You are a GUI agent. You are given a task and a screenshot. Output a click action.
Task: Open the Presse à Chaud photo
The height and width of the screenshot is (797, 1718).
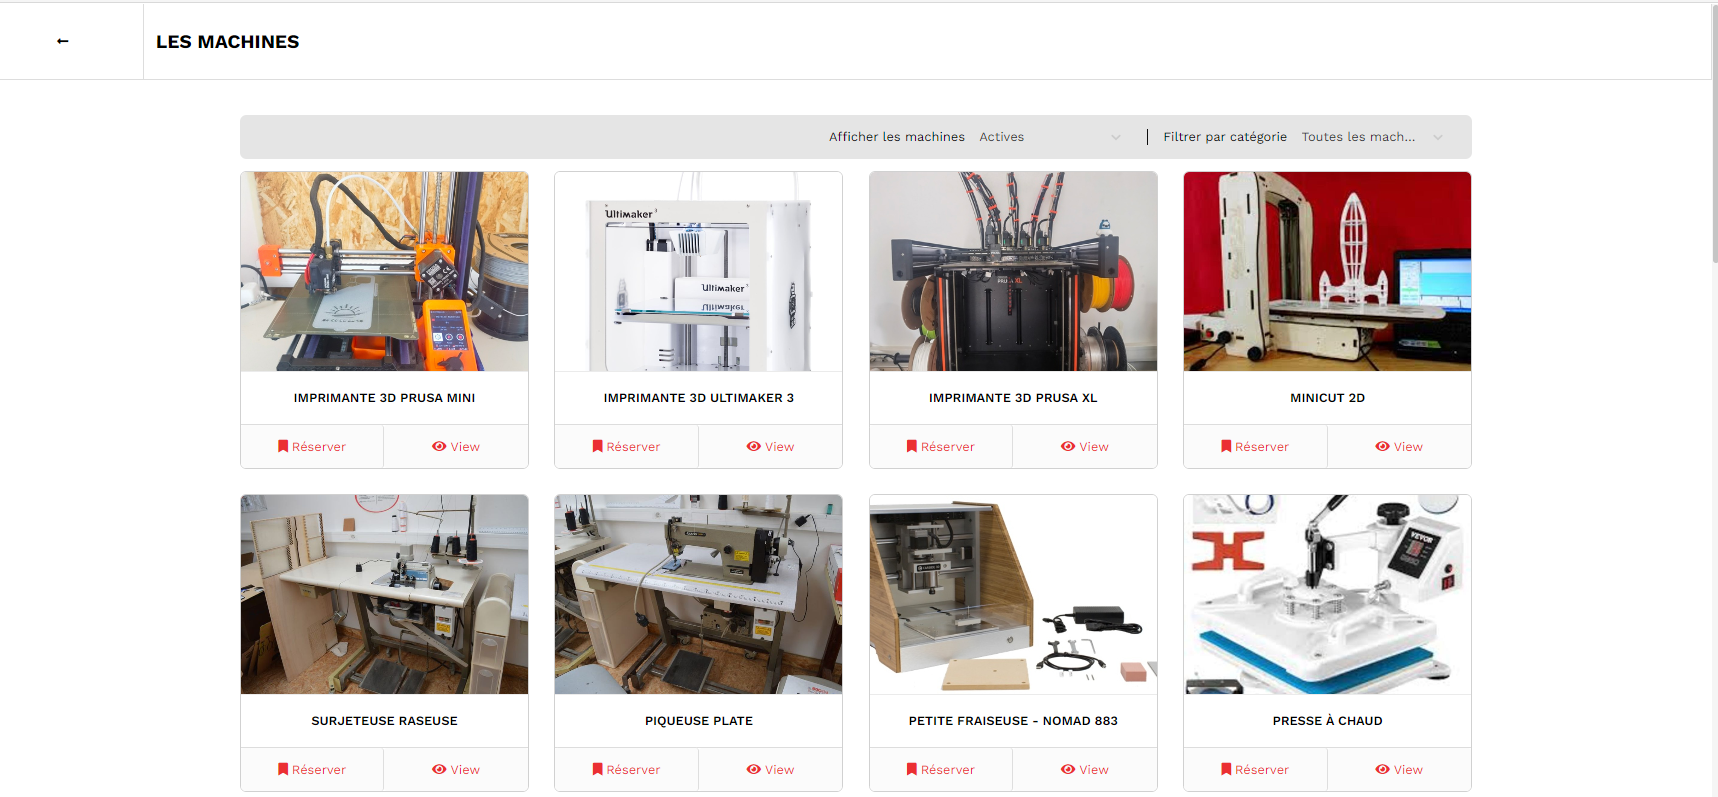(x=1327, y=594)
